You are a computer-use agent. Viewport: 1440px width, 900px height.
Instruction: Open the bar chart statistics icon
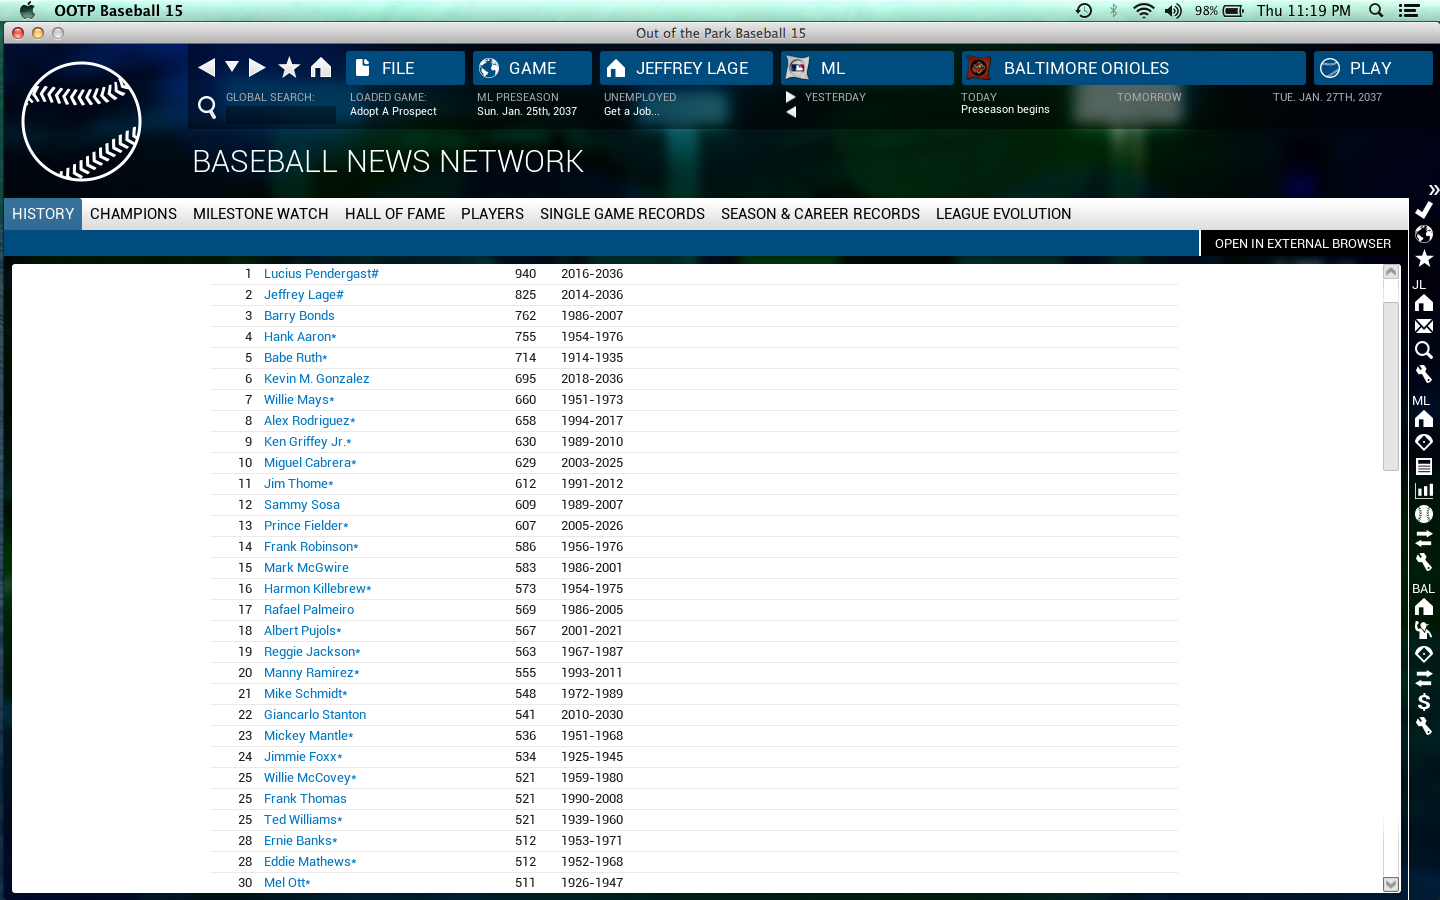point(1424,490)
